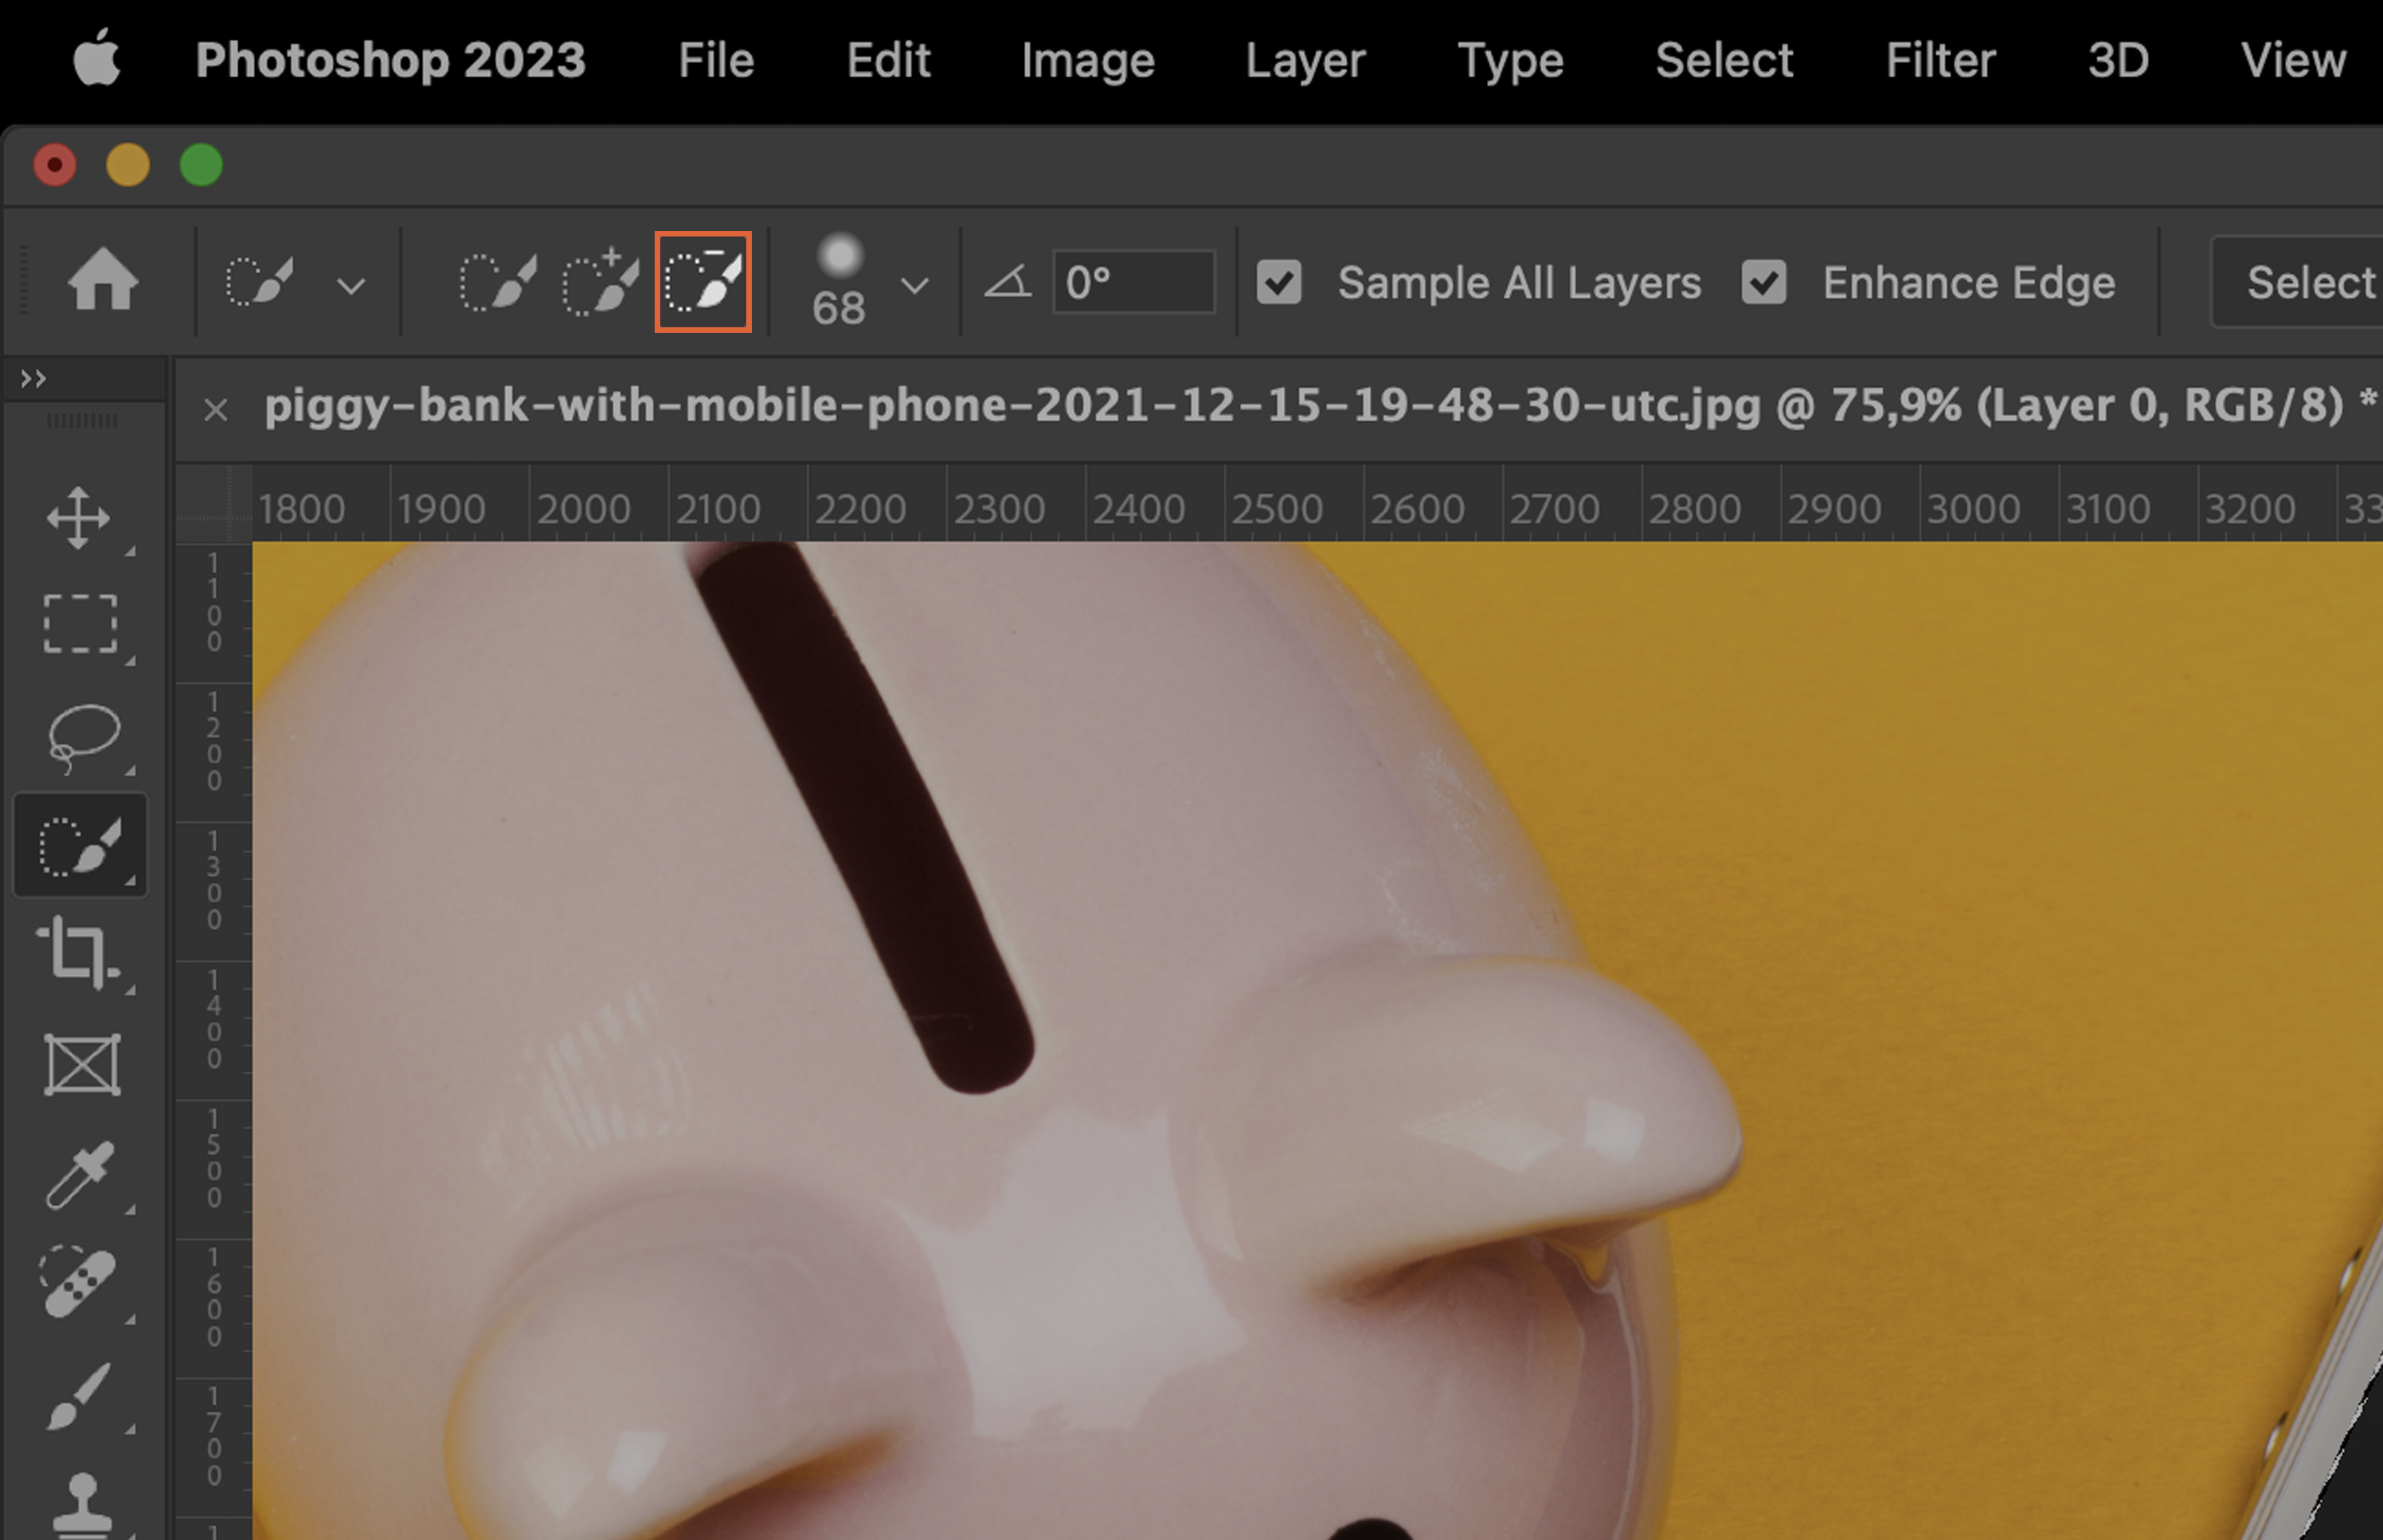
Task: Select the Brush tool in toolbar
Action: 78,1395
